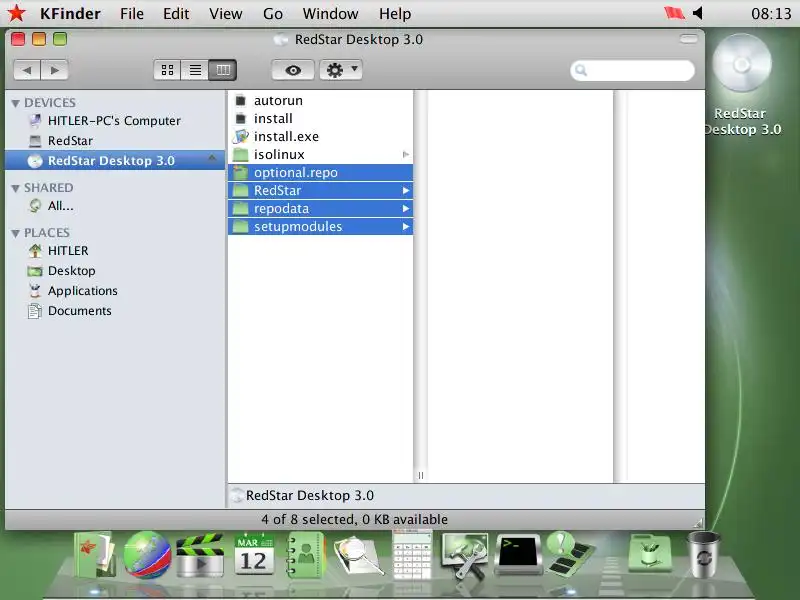Viewport: 800px width, 600px height.
Task: Open the file manager dock icon
Action: coord(94,555)
